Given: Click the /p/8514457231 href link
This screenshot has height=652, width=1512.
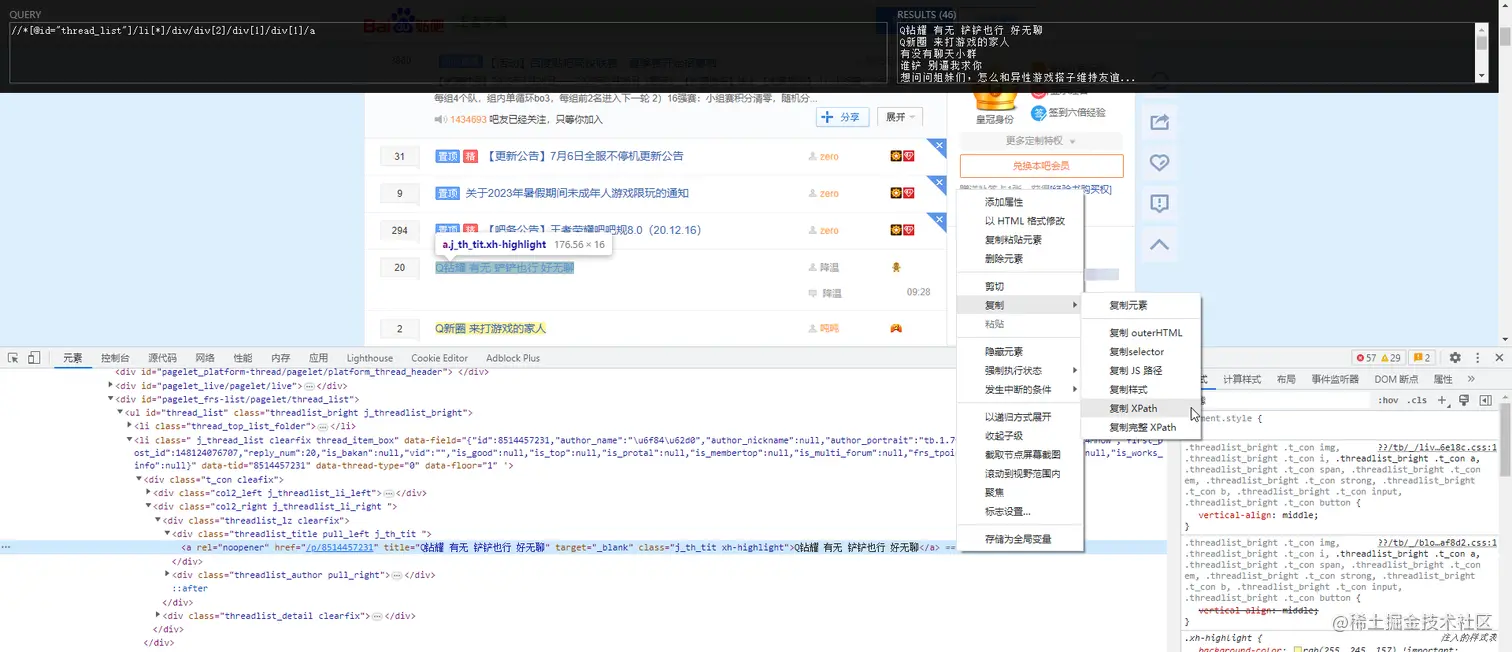Looking at the screenshot, I should point(340,548).
